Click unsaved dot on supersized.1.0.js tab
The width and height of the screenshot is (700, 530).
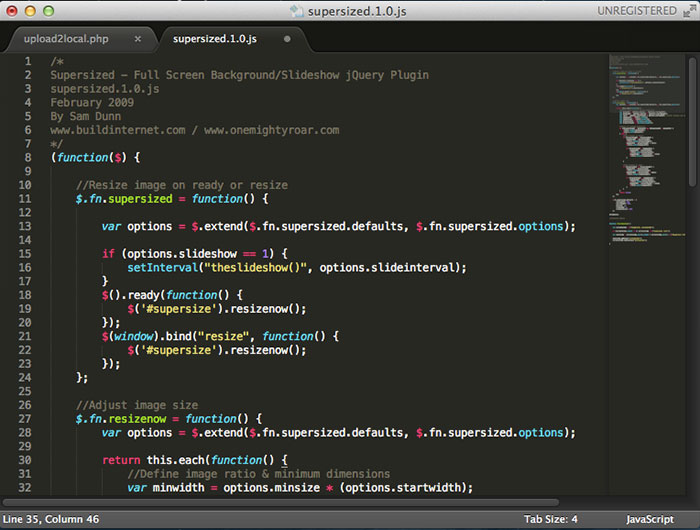287,39
